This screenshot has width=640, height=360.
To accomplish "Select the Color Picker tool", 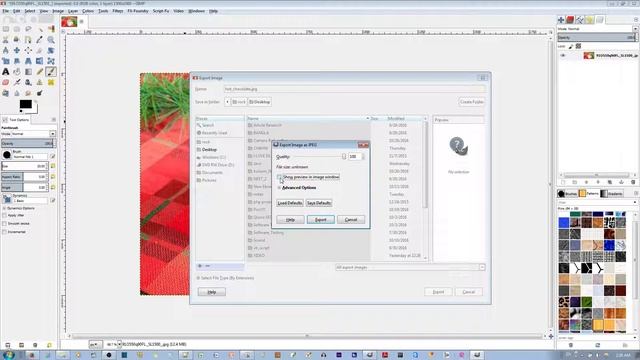I will (40, 40).
